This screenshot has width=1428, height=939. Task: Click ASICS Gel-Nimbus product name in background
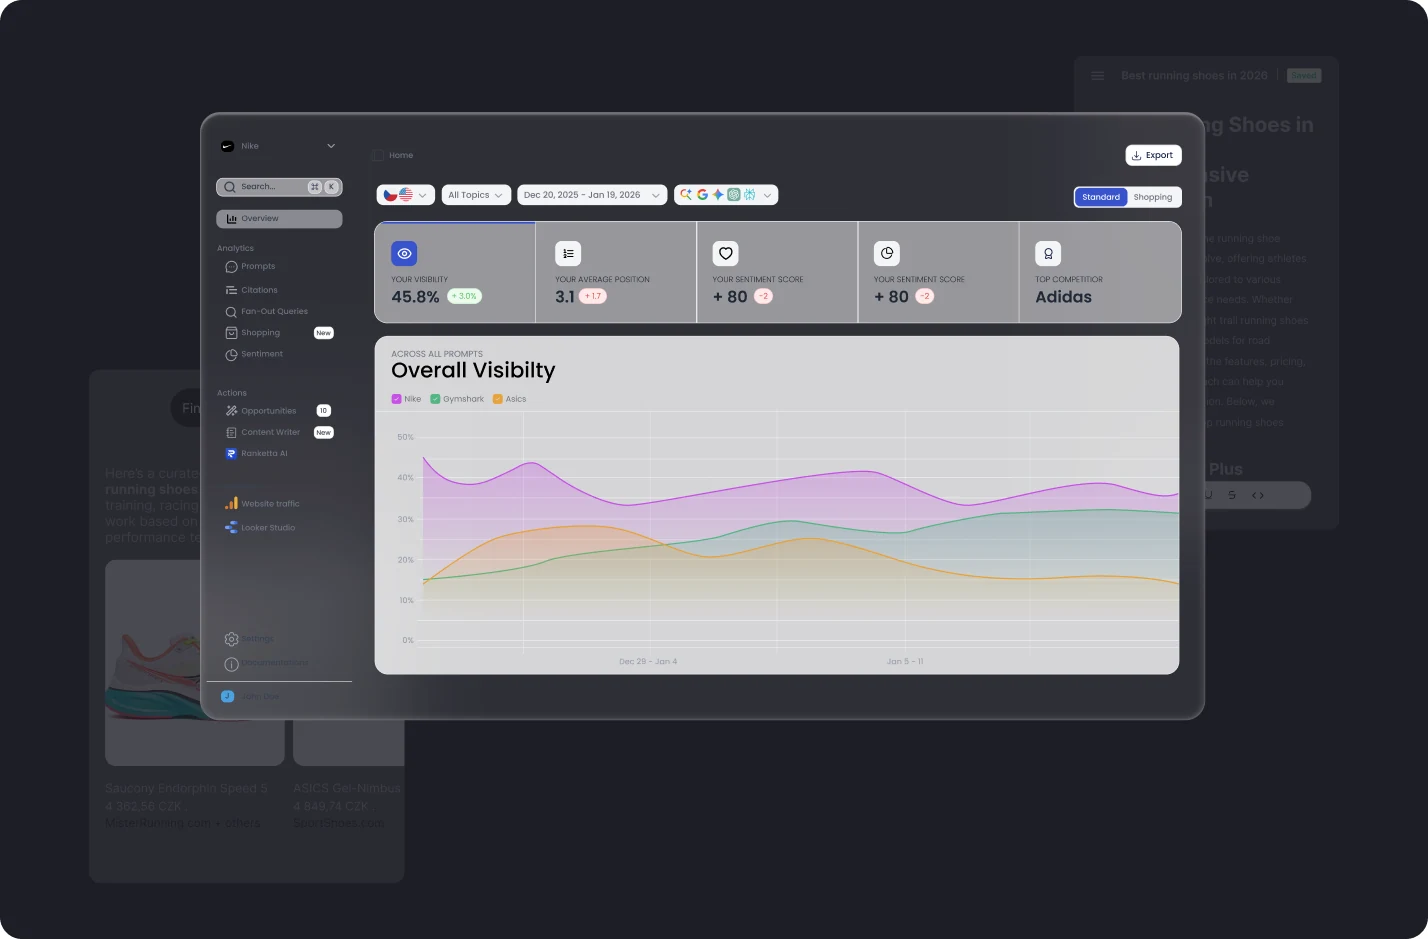(x=347, y=788)
